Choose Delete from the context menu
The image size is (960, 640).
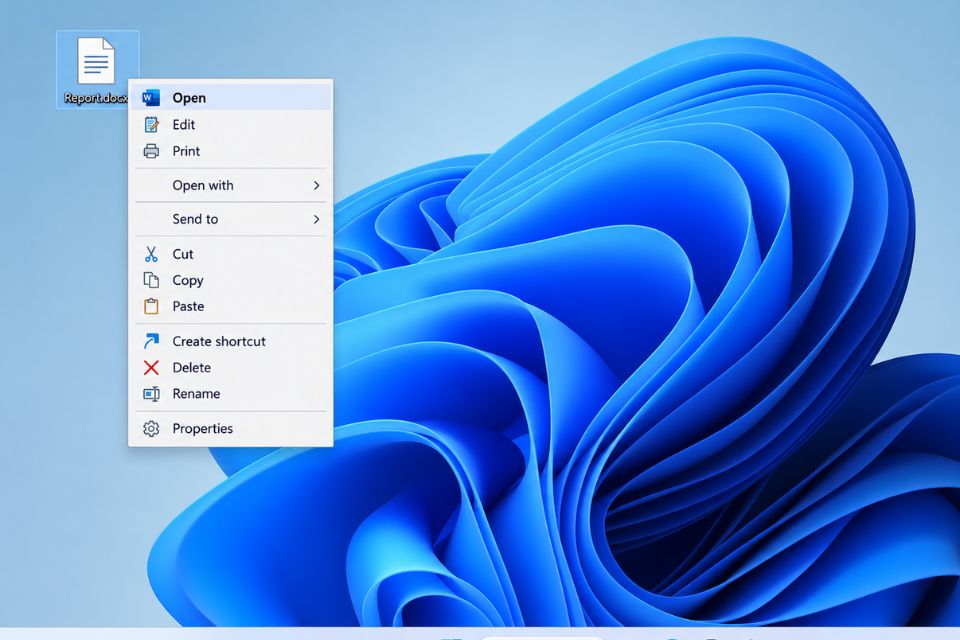[231, 367]
